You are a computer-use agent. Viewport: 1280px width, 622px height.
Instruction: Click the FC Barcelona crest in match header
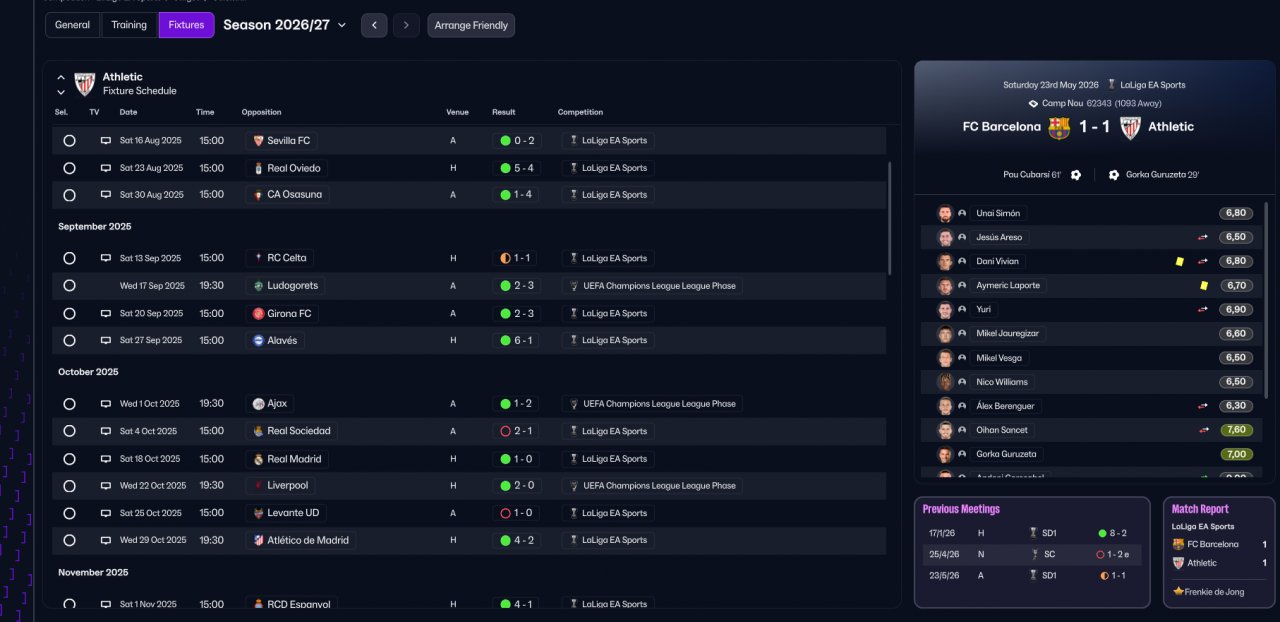(x=1059, y=127)
